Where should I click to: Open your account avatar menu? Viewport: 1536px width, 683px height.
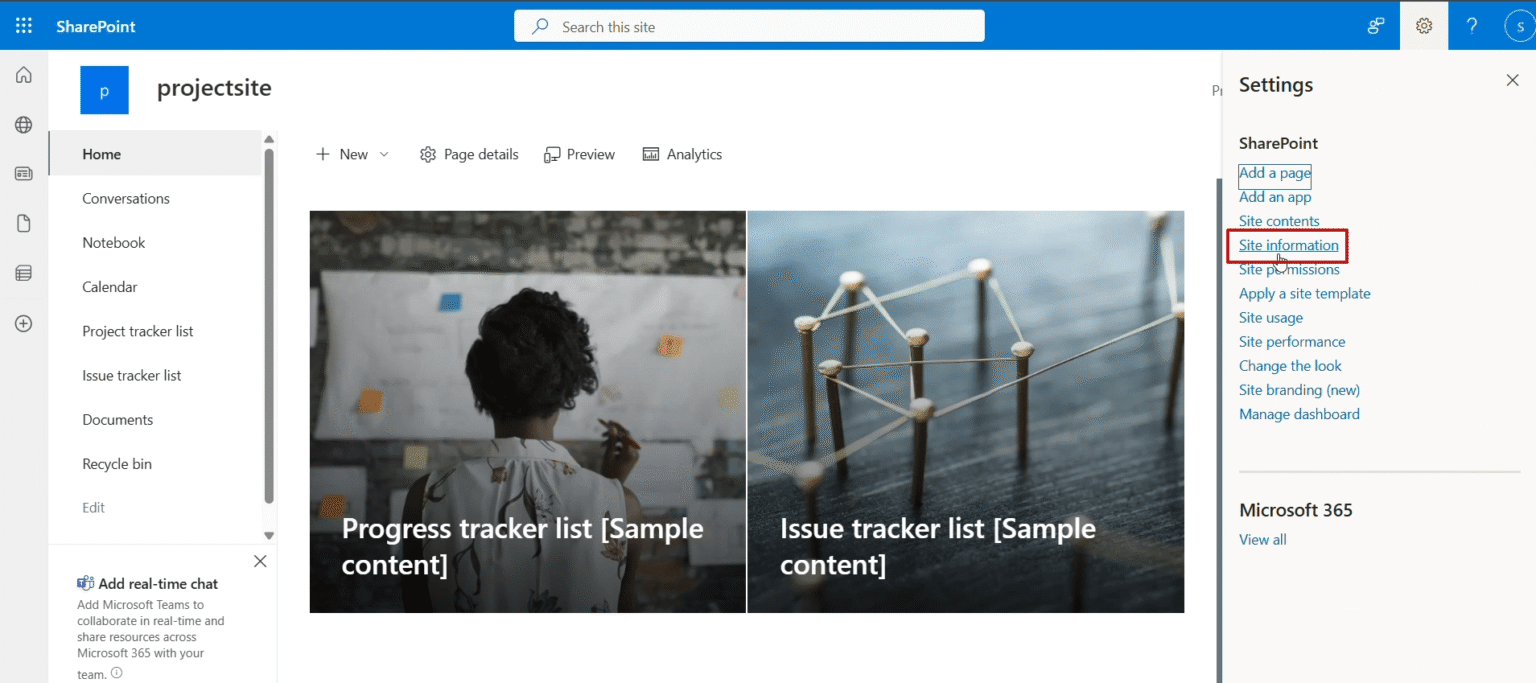click(1518, 25)
